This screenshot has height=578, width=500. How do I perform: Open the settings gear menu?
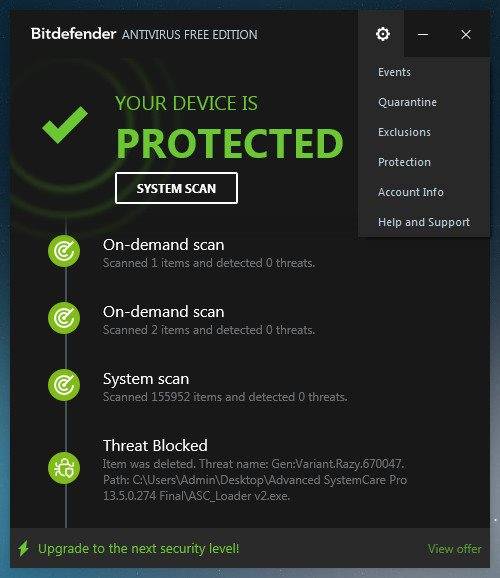[383, 34]
